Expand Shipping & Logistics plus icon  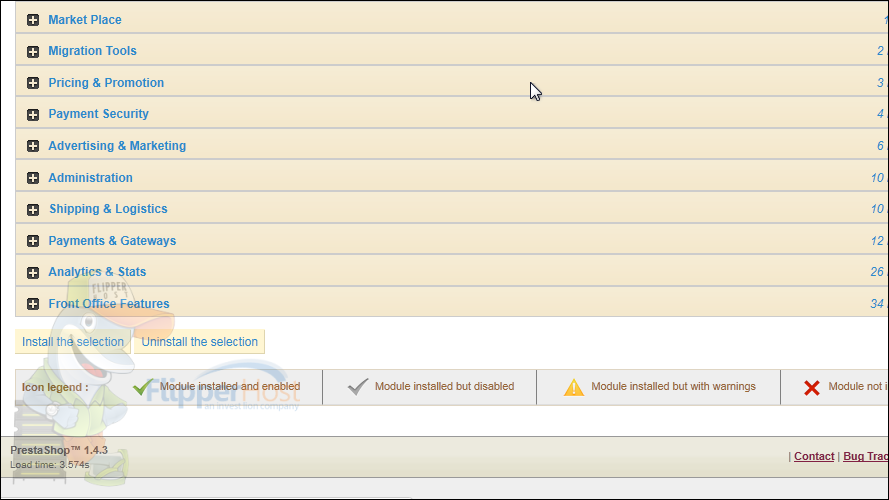[x=33, y=210]
